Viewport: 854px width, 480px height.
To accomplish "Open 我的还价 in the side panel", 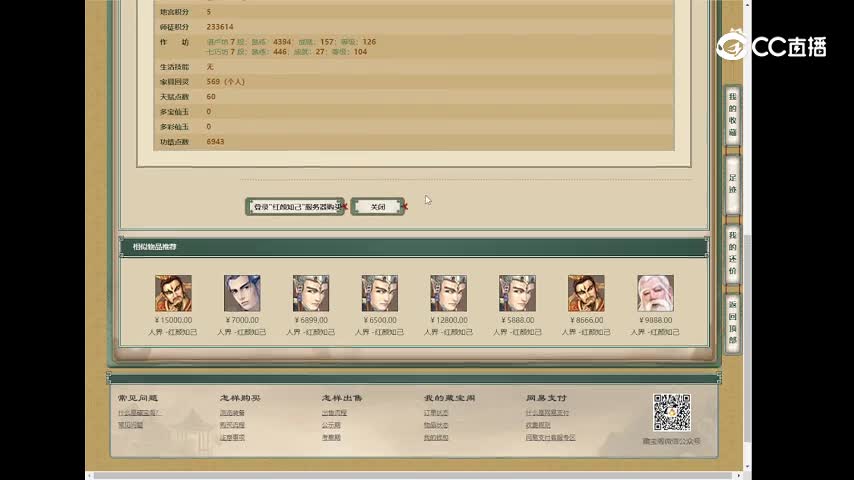I will (733, 253).
